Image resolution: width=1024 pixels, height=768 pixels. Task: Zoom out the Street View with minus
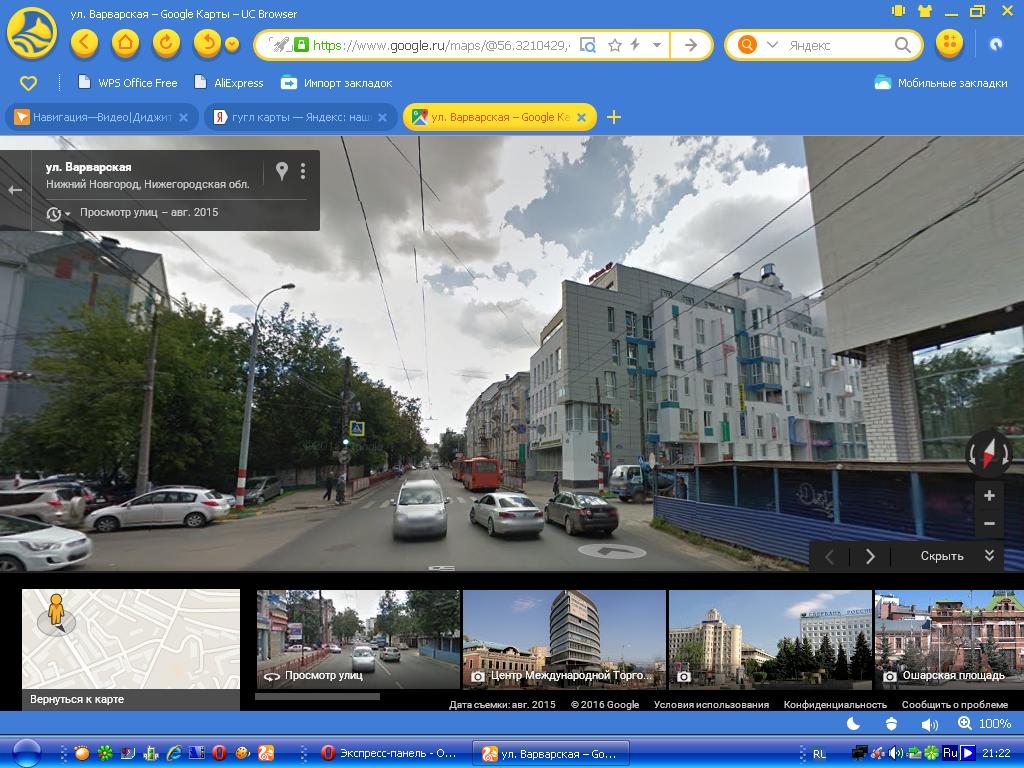click(989, 523)
